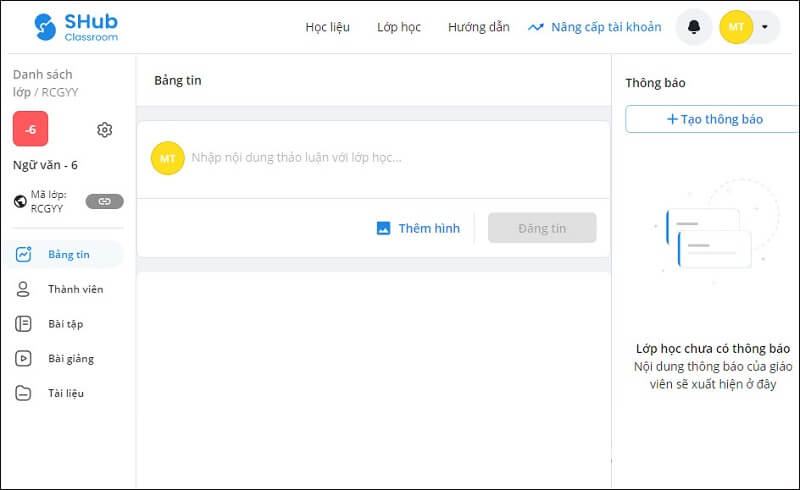Open Bài tập section
The image size is (800, 490).
[65, 324]
